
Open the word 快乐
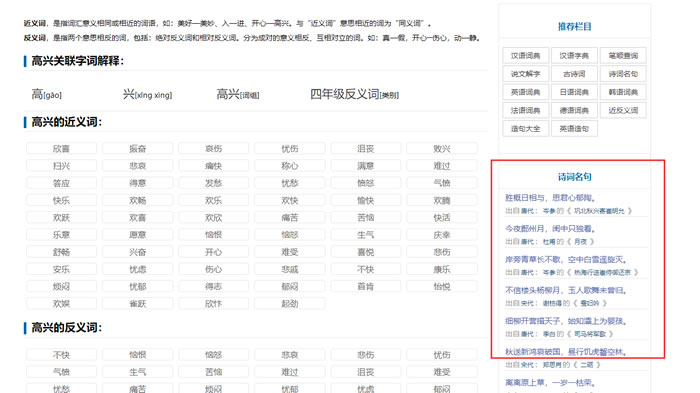click(x=62, y=201)
